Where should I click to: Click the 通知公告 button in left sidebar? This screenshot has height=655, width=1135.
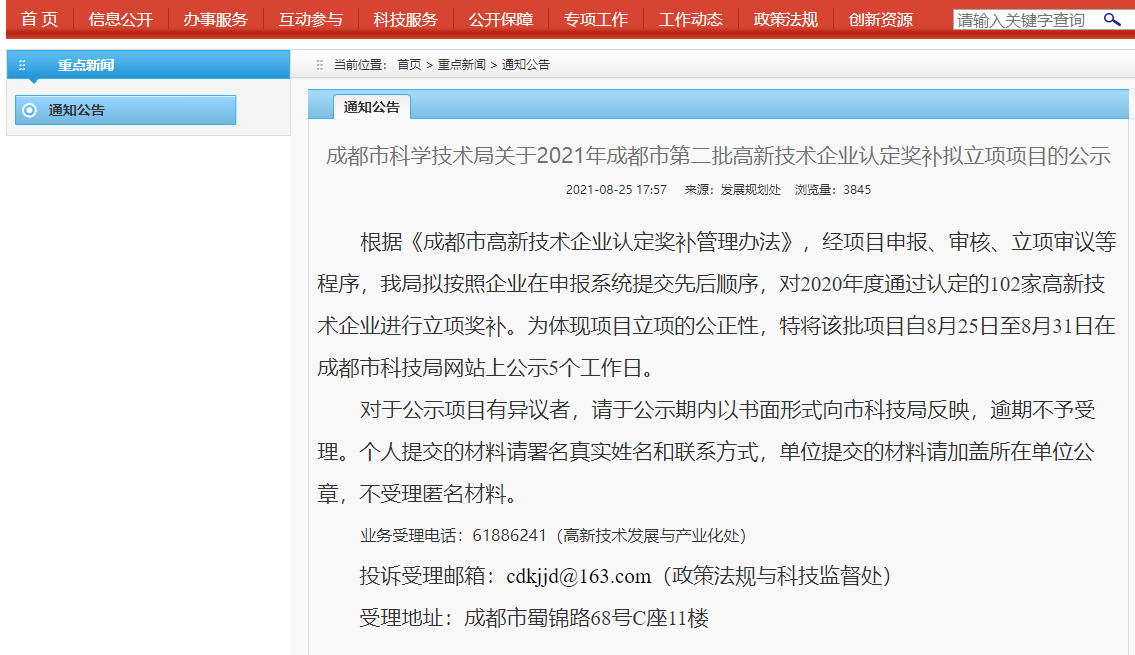tap(125, 110)
